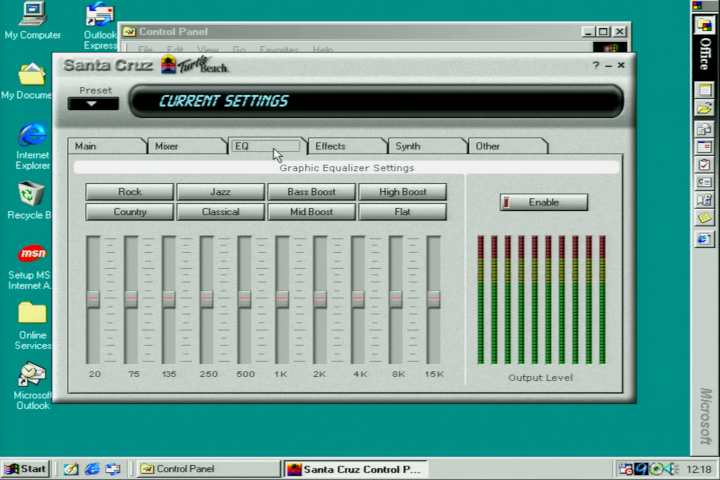Viewport: 720px width, 480px height.
Task: Switch to the Other tab
Action: click(x=507, y=146)
